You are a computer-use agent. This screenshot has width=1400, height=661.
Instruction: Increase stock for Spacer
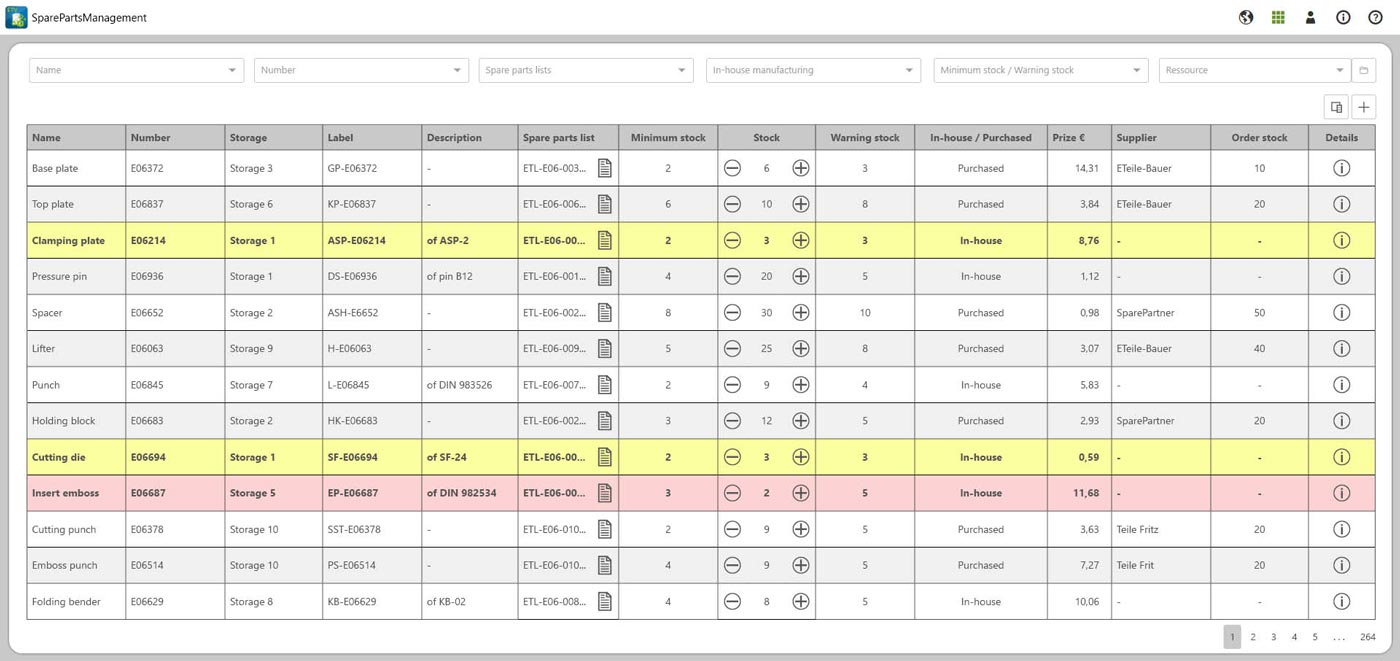[x=800, y=313]
